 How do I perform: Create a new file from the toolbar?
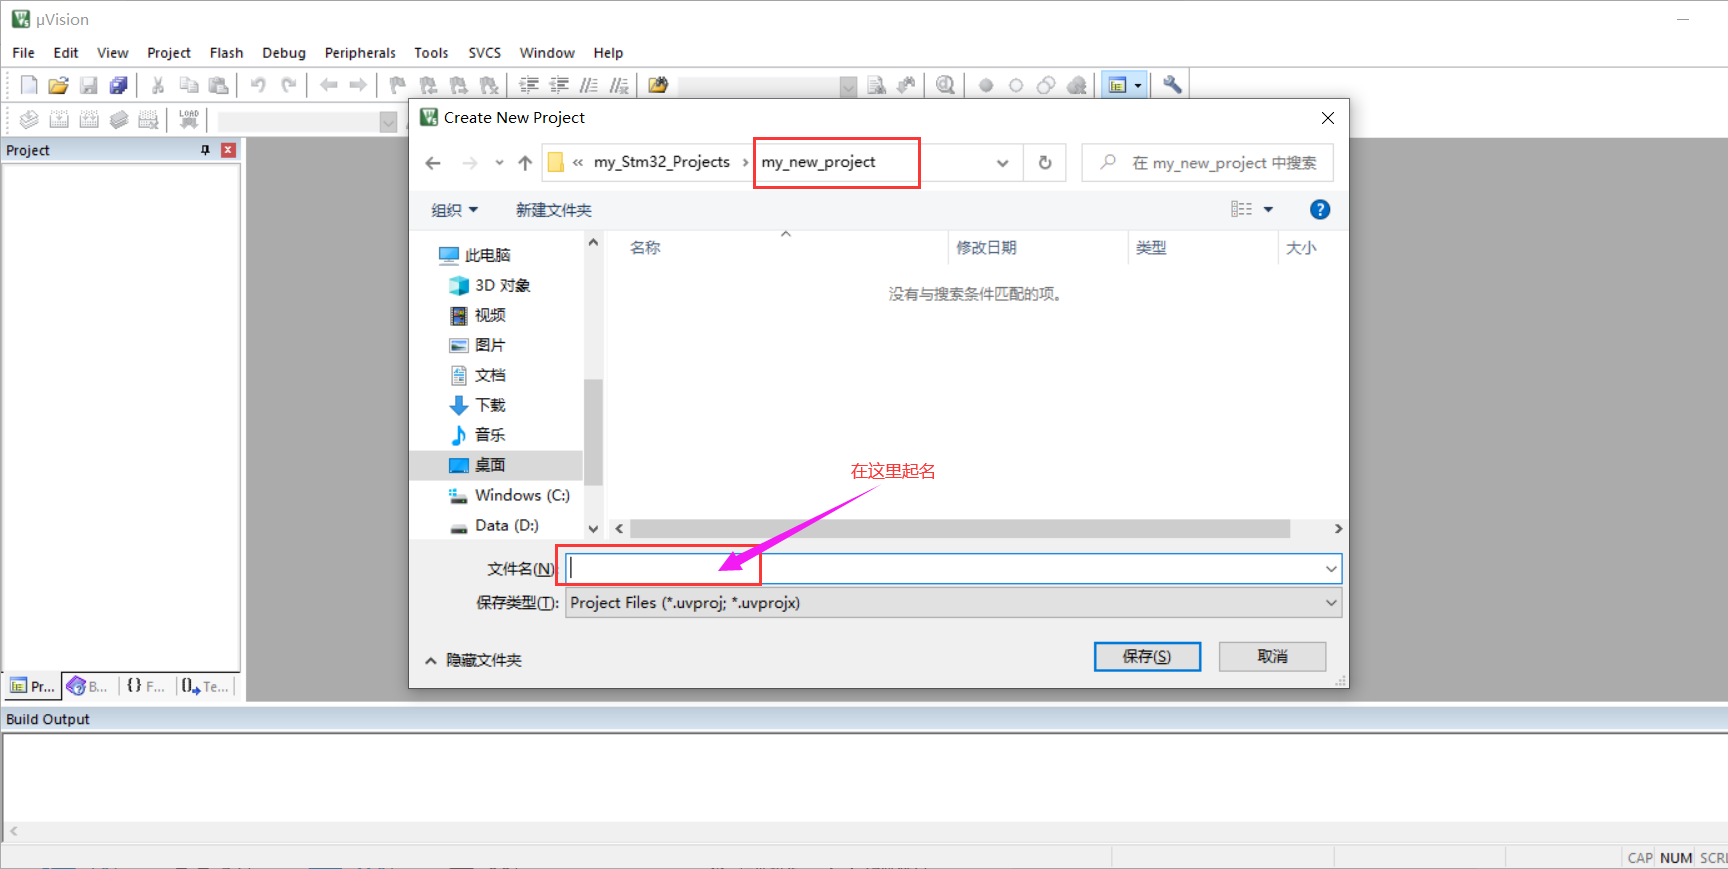(x=29, y=85)
